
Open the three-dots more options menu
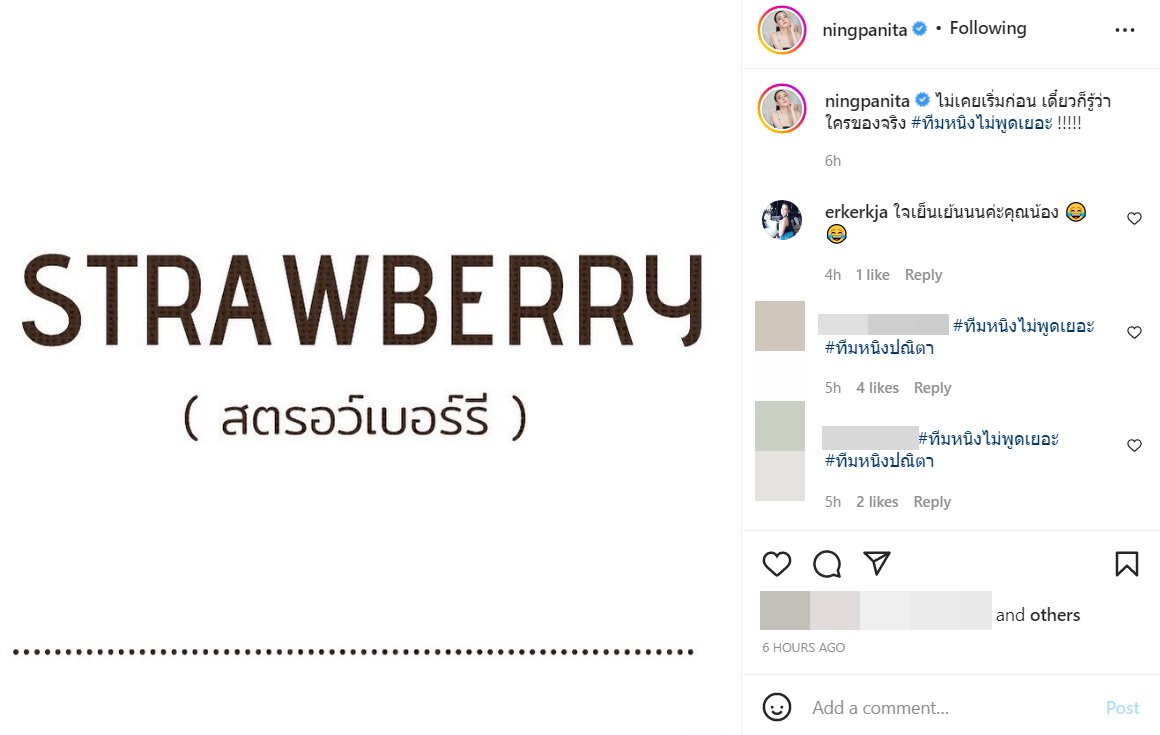tap(1124, 30)
